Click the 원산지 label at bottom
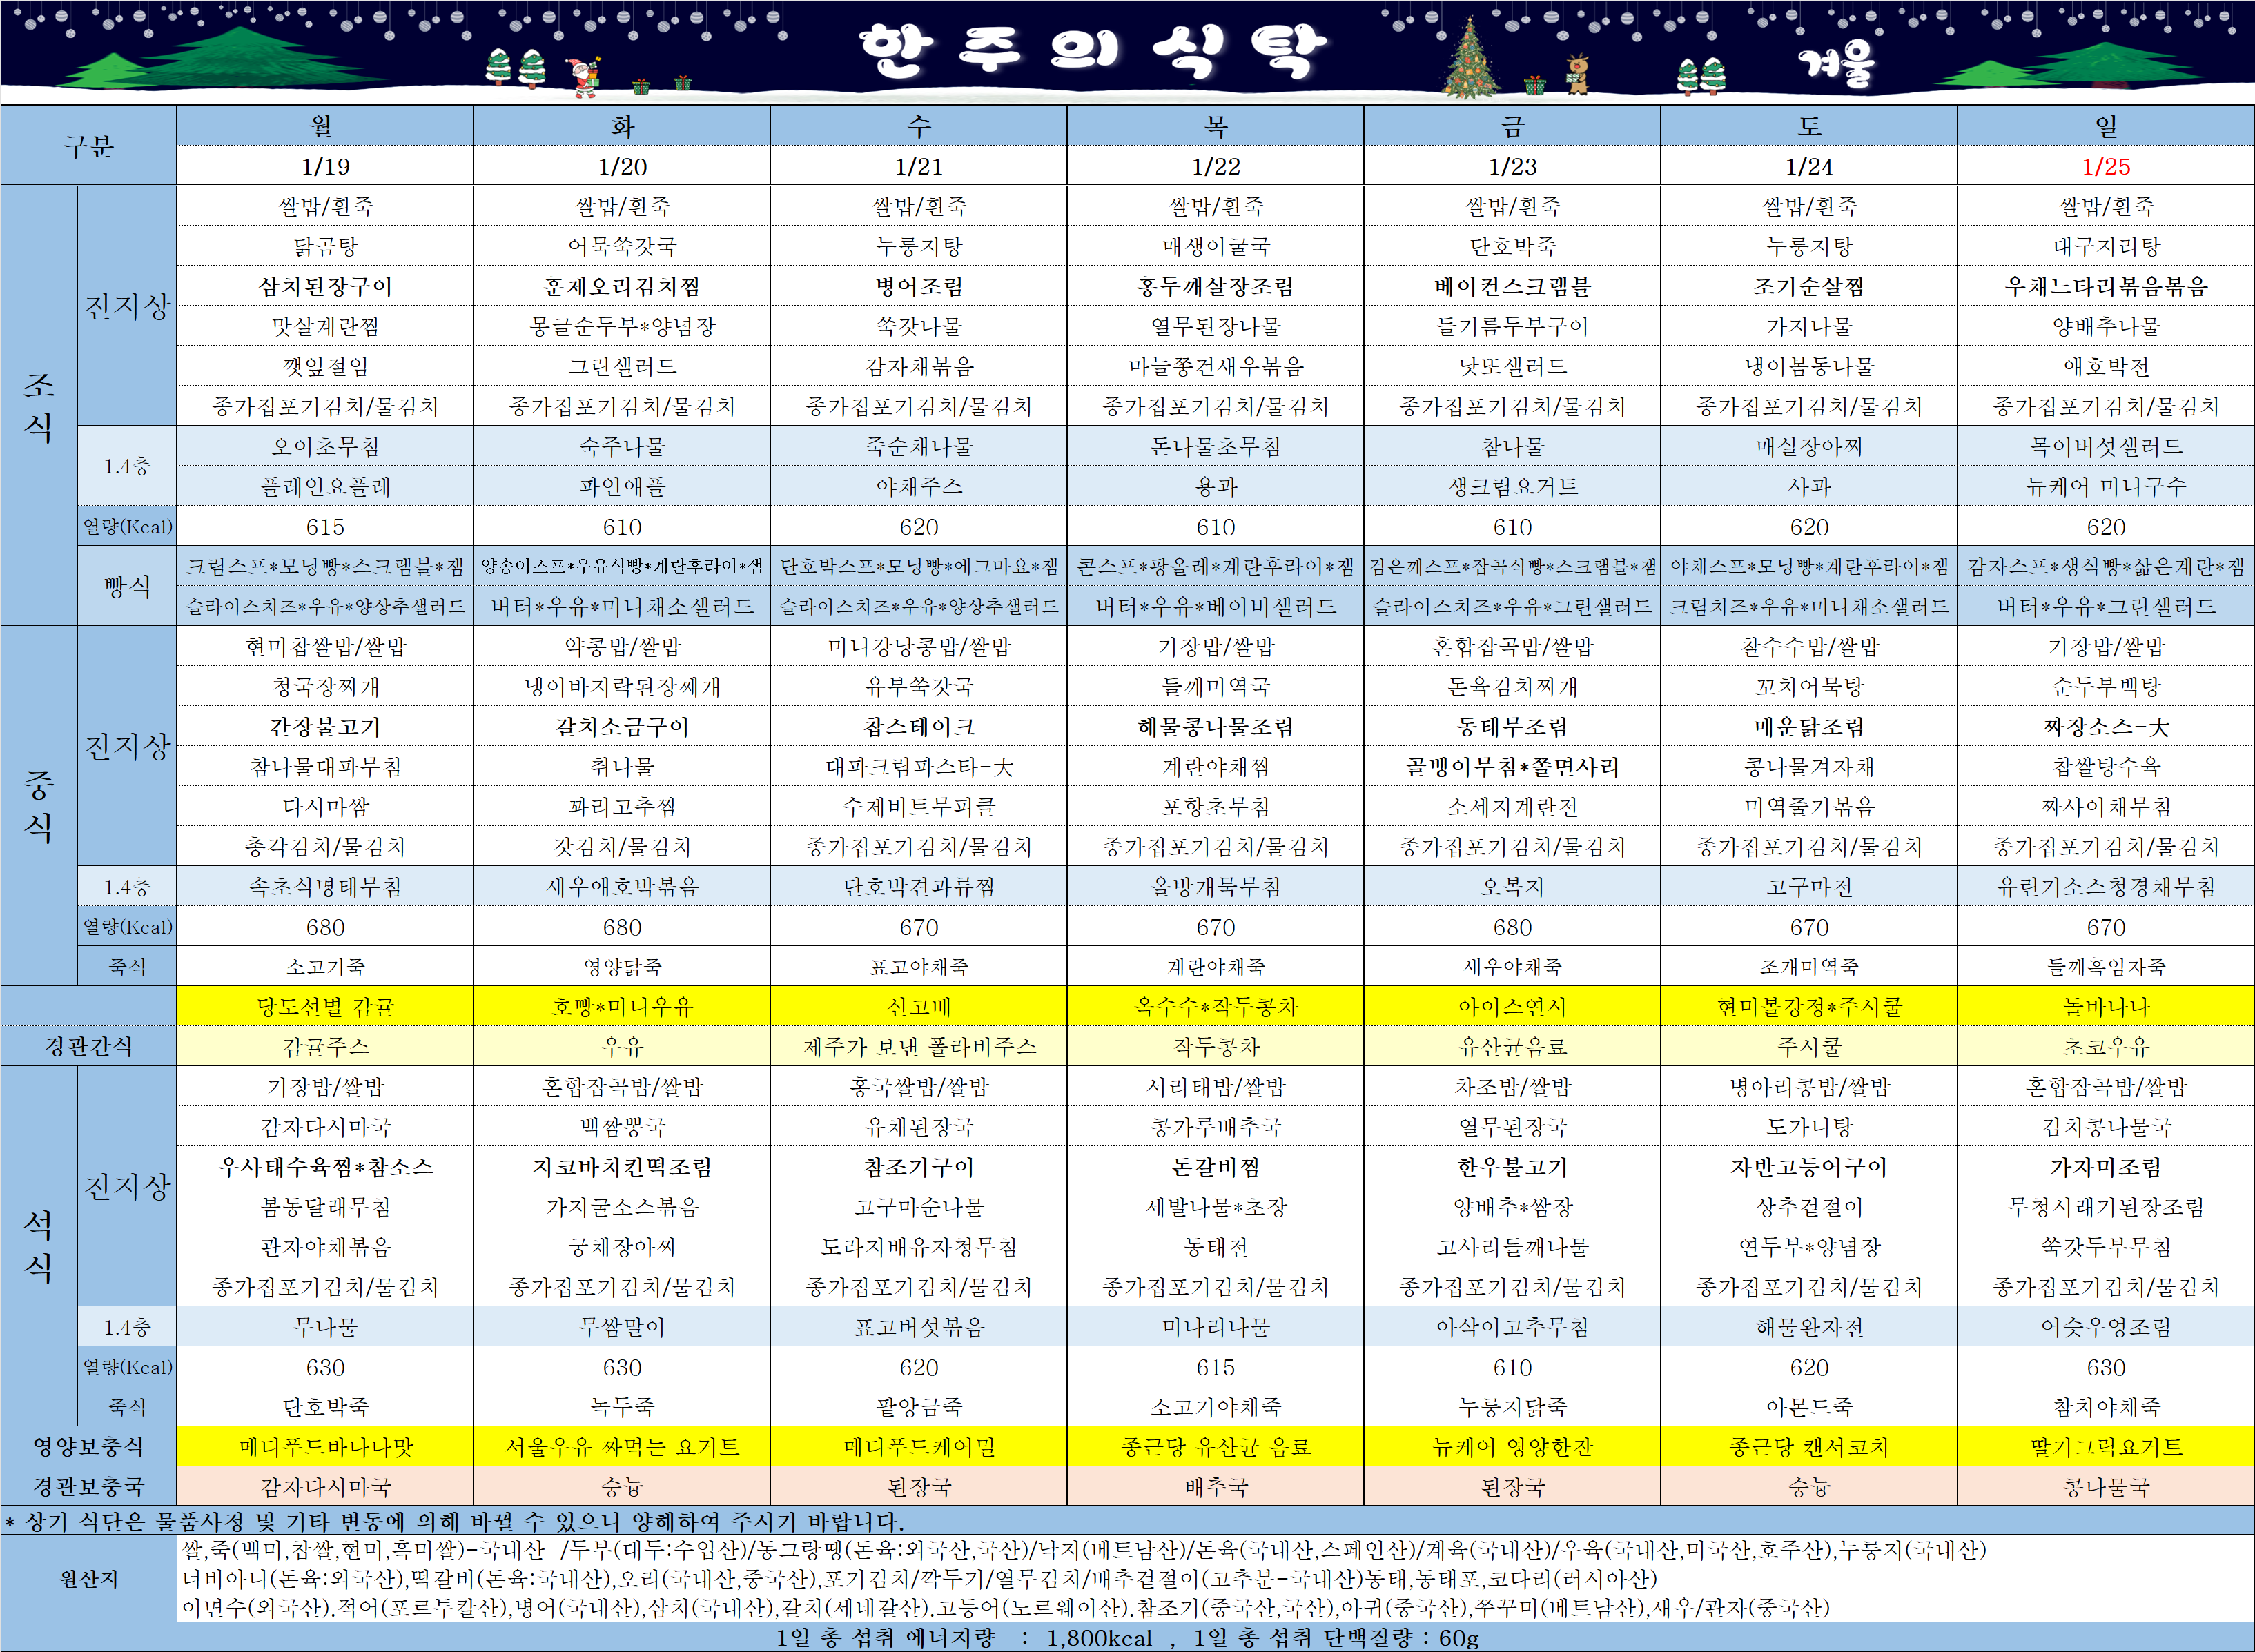The width and height of the screenshot is (2255, 1652). 88,1579
